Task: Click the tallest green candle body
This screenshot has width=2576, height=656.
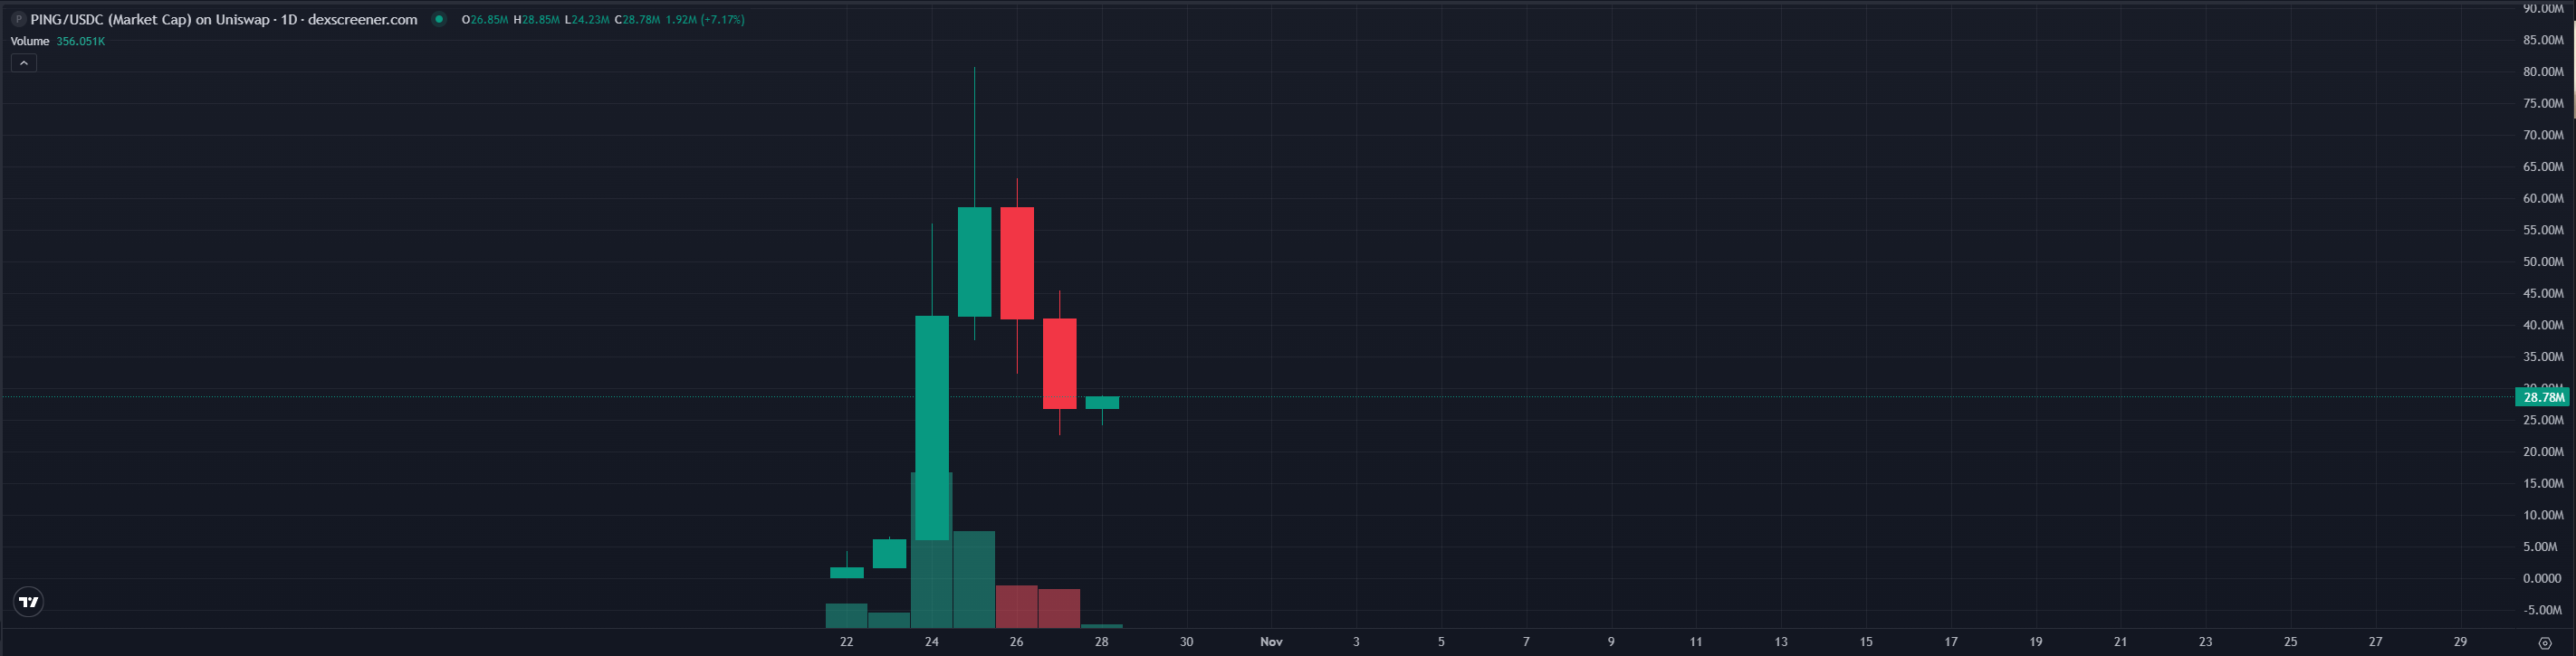Action: tap(932, 427)
